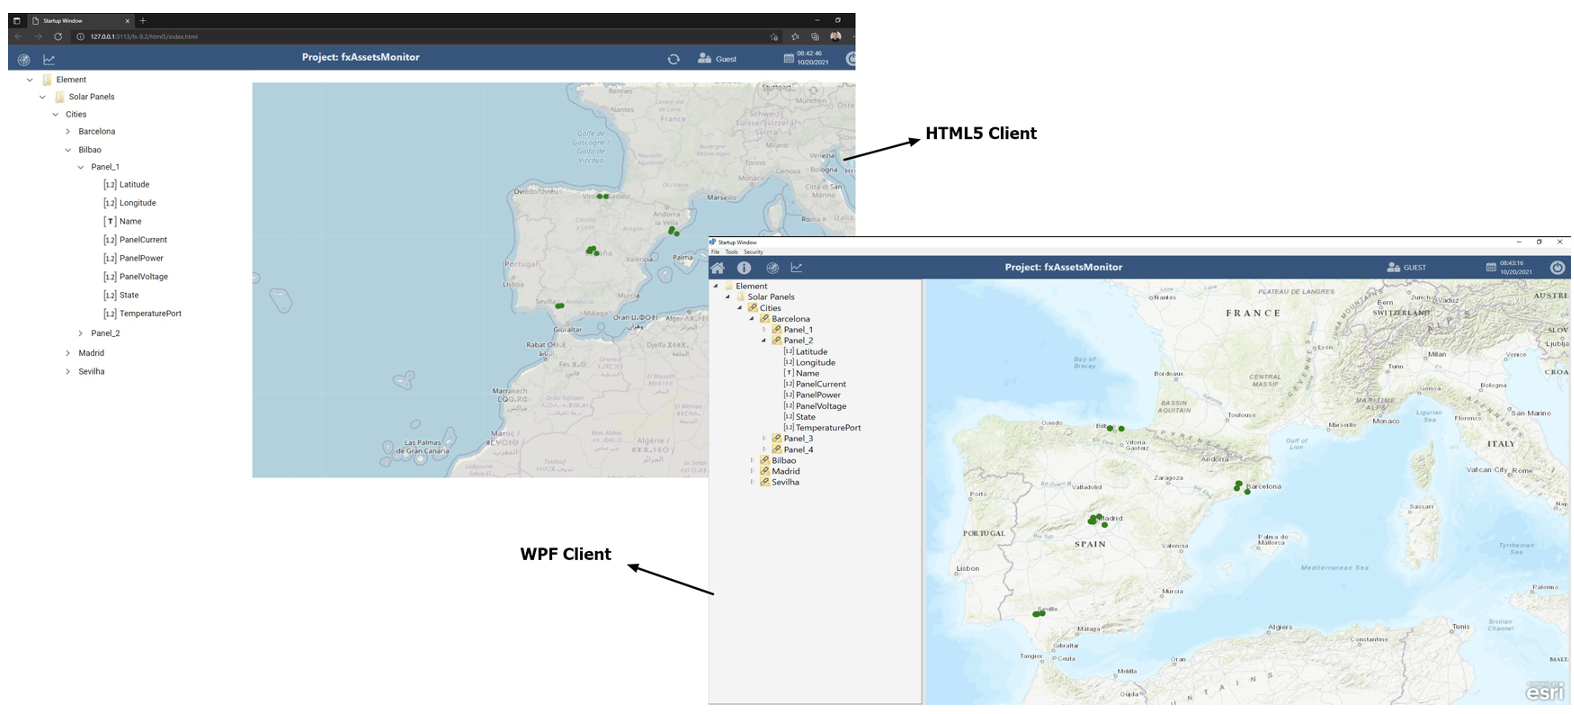The image size is (1574, 714).
Task: Click the Solar Panels folder icon in HTML5 tree
Action: [60, 97]
